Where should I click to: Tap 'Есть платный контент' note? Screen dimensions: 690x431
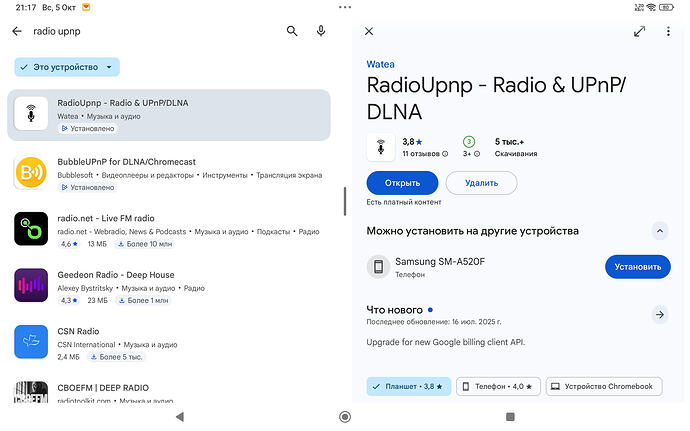coord(404,202)
